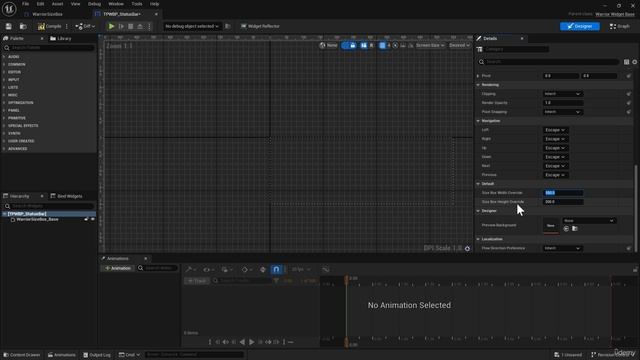Open the sequencer curve editor icon
The image size is (640, 360).
325,269
